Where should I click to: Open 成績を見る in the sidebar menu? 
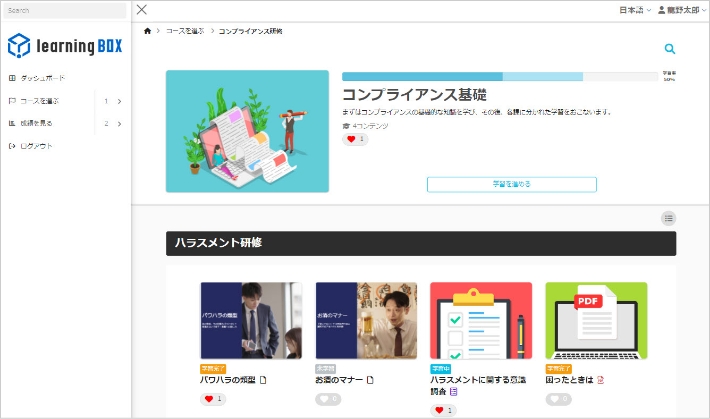point(37,124)
